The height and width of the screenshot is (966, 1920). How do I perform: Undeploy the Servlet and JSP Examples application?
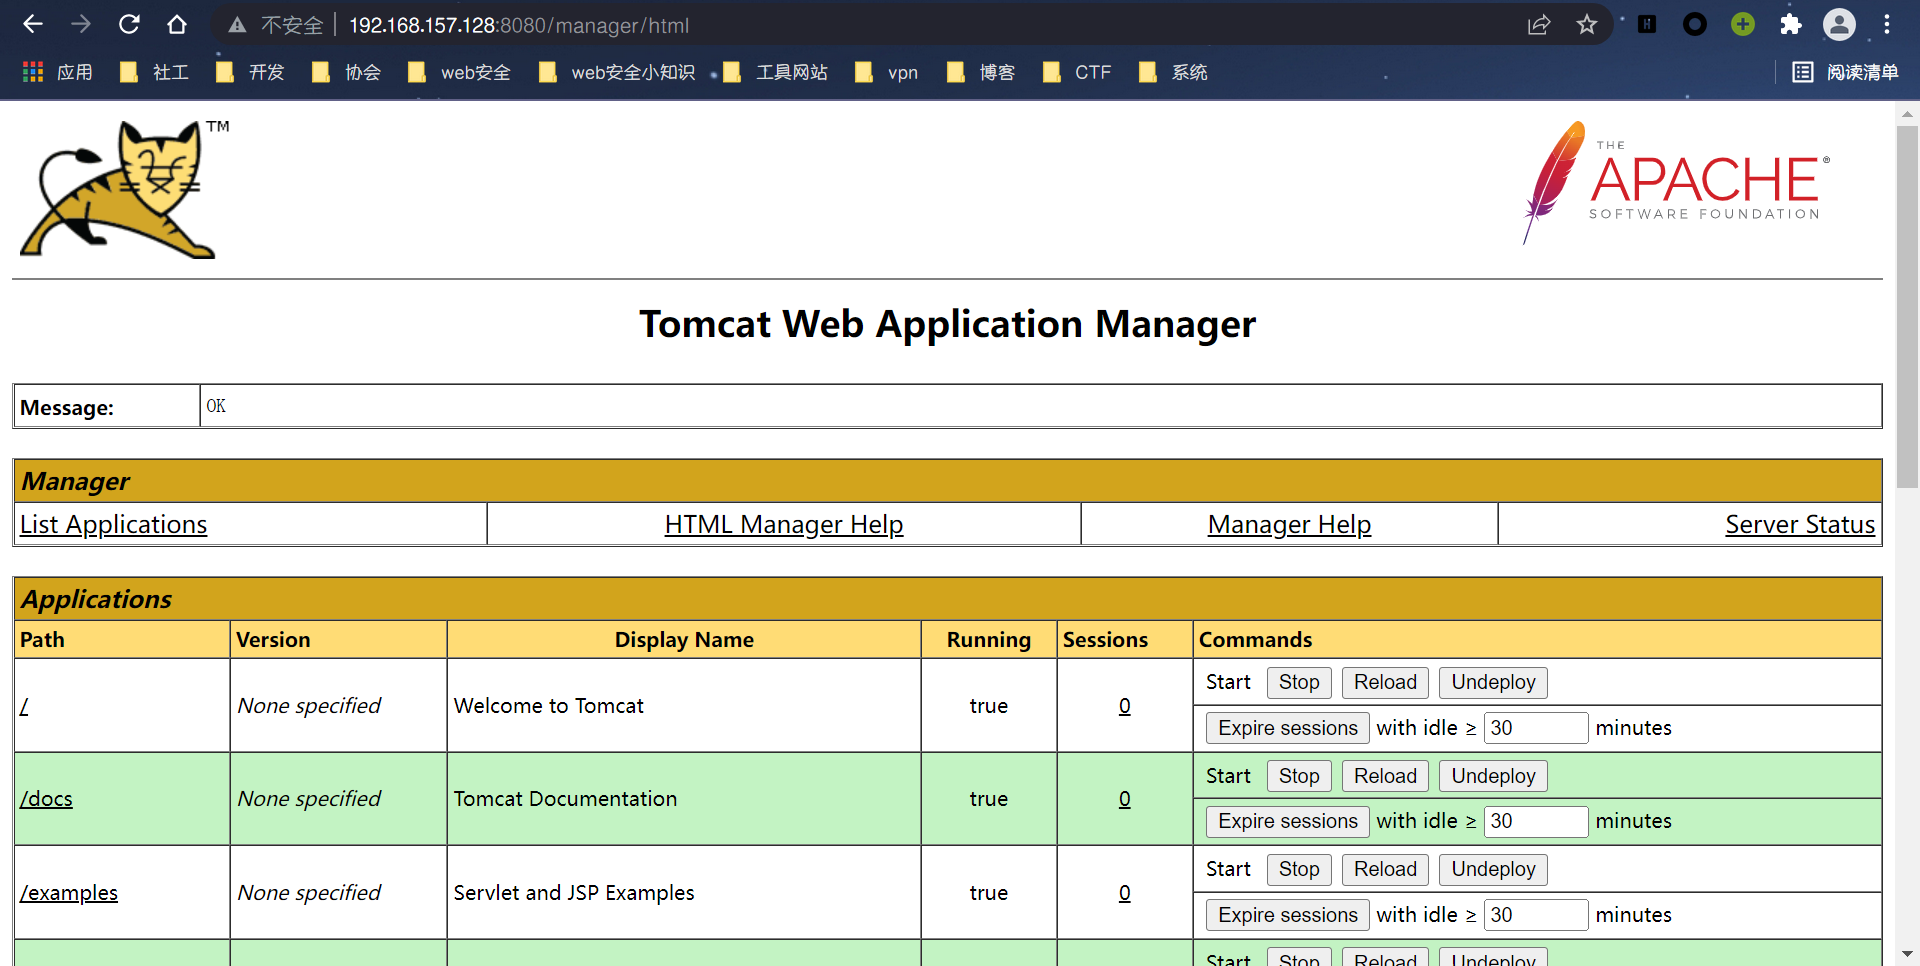1493,869
